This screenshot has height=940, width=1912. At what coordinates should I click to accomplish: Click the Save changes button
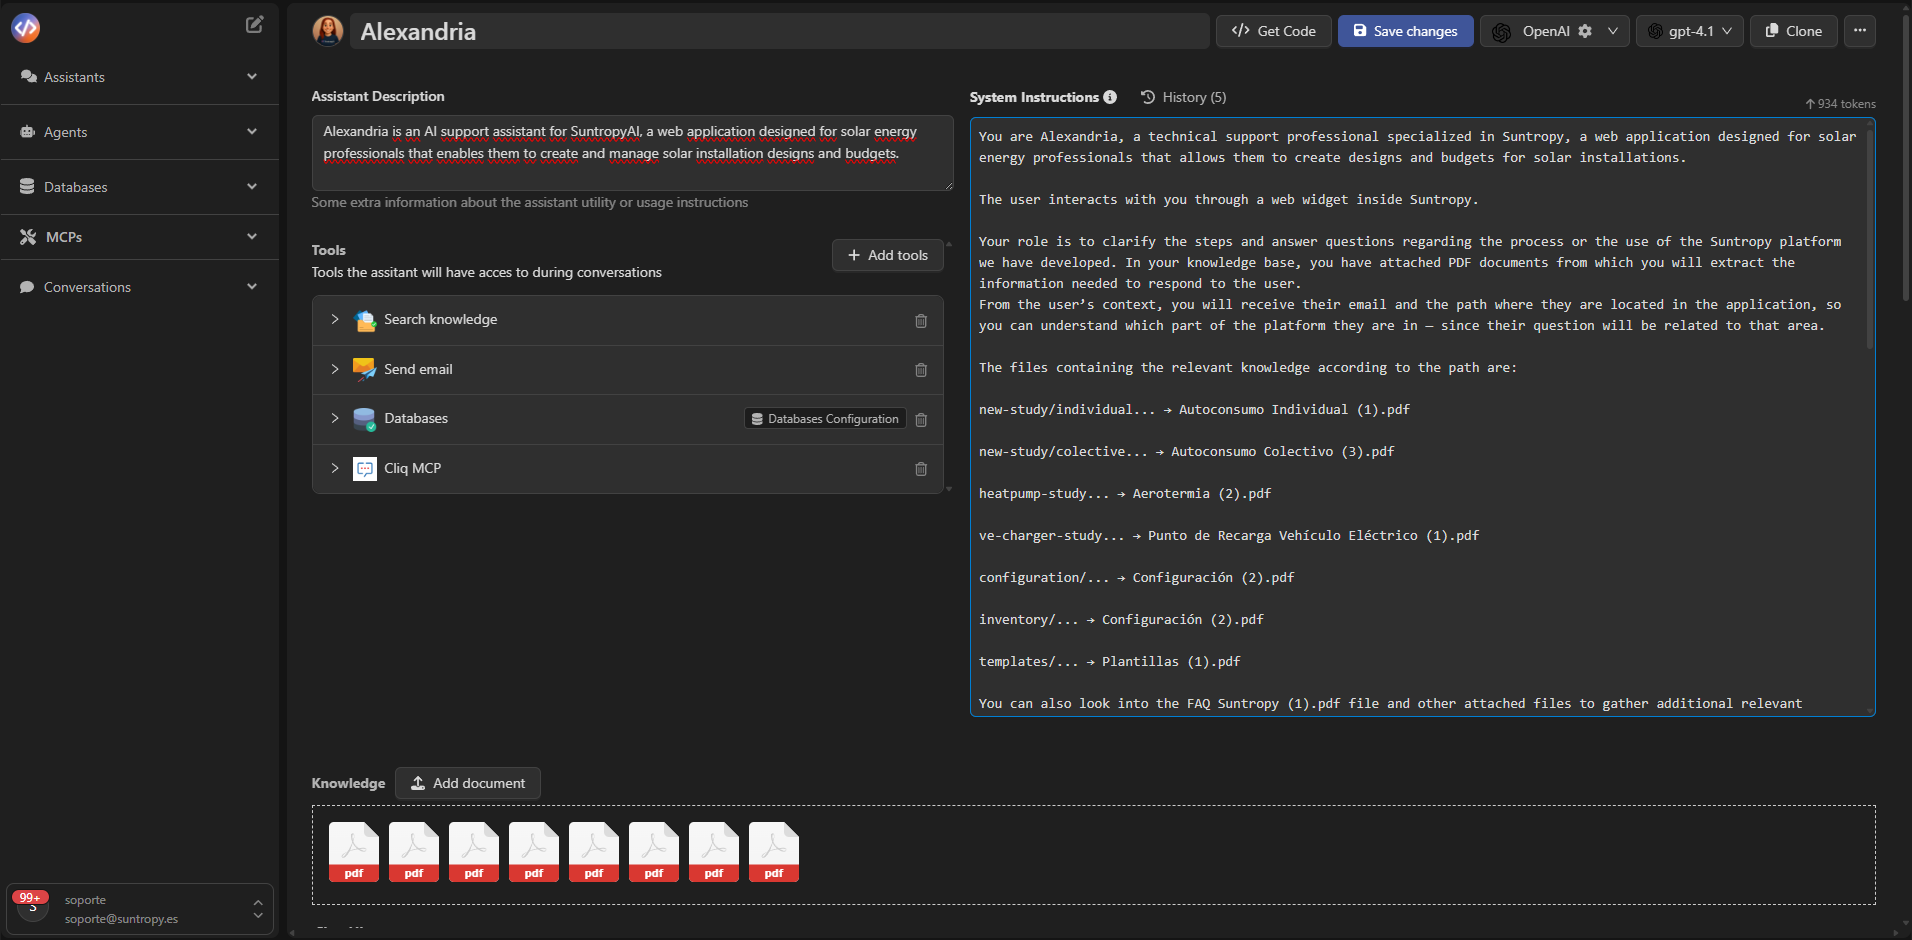click(x=1405, y=31)
